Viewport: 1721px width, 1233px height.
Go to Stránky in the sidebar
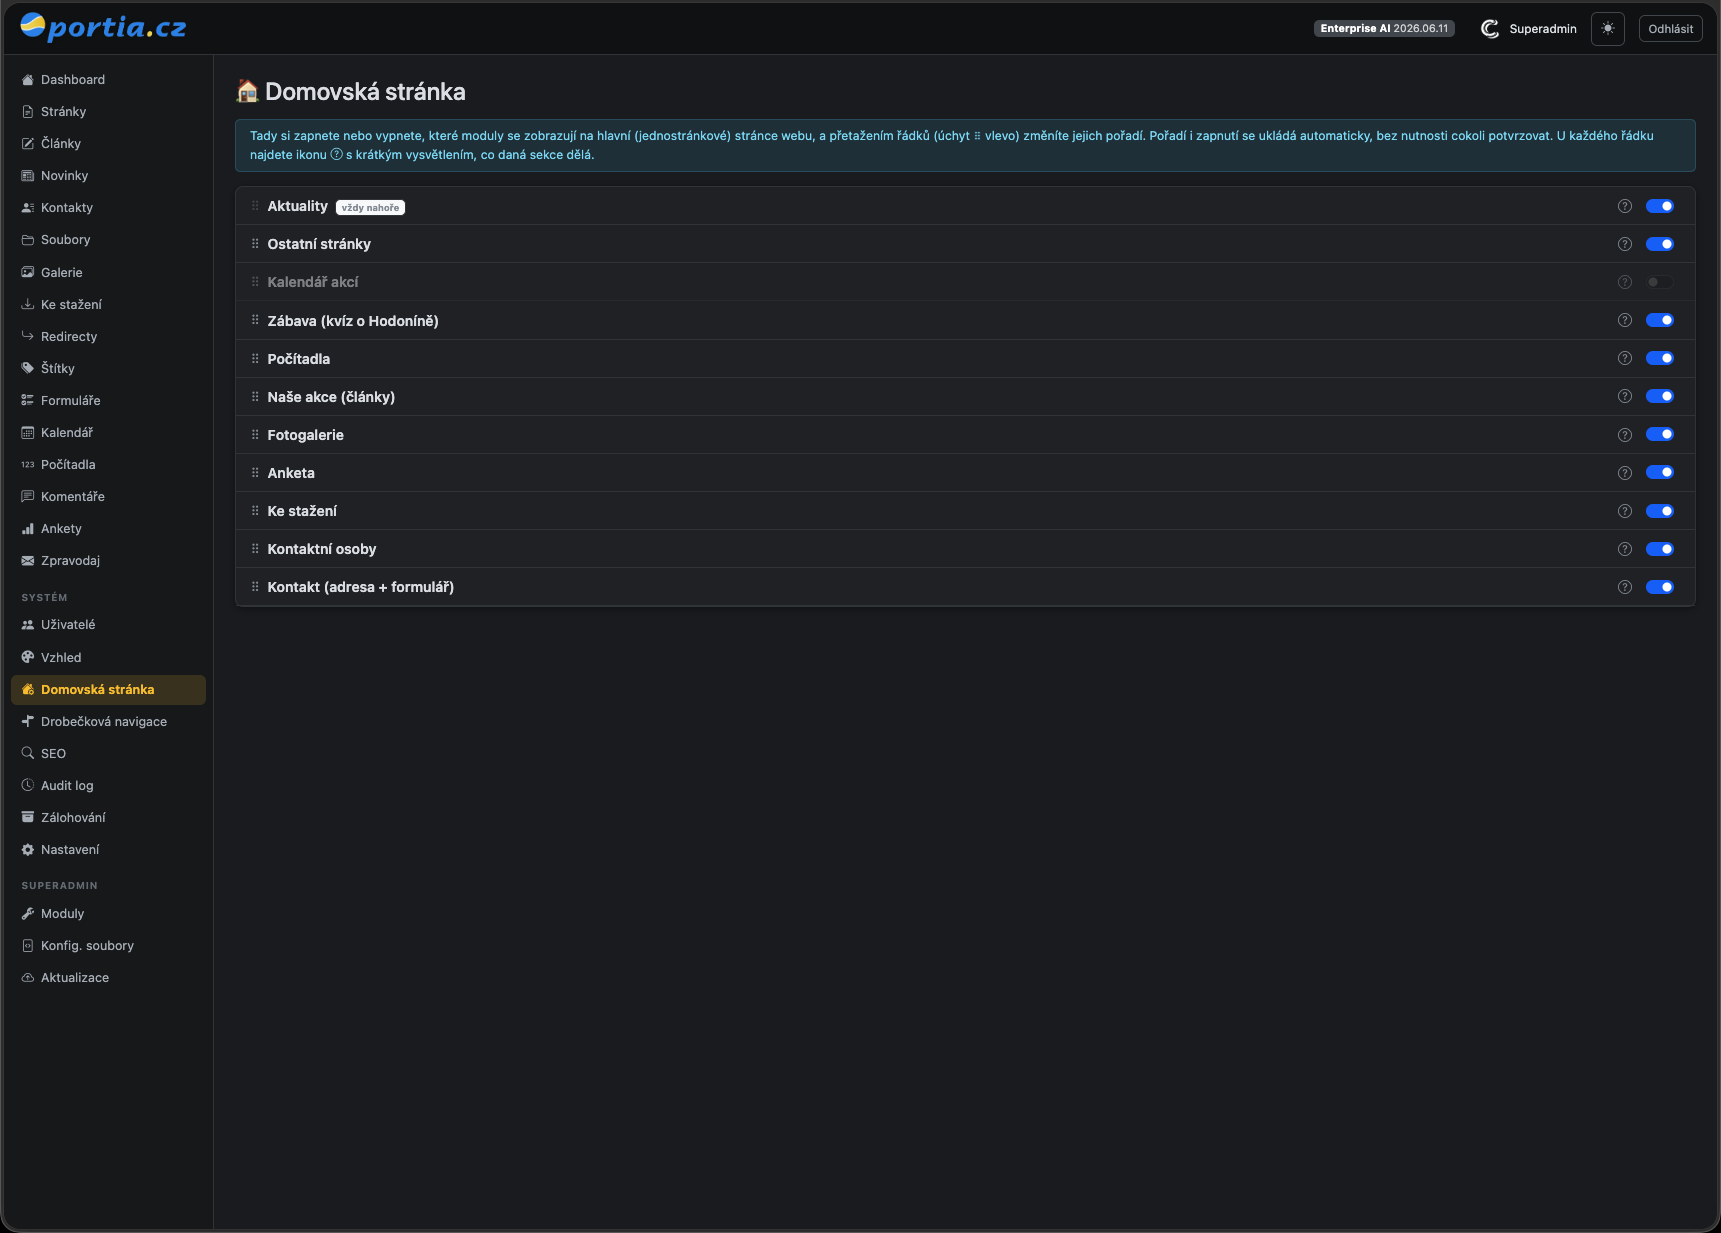coord(108,112)
